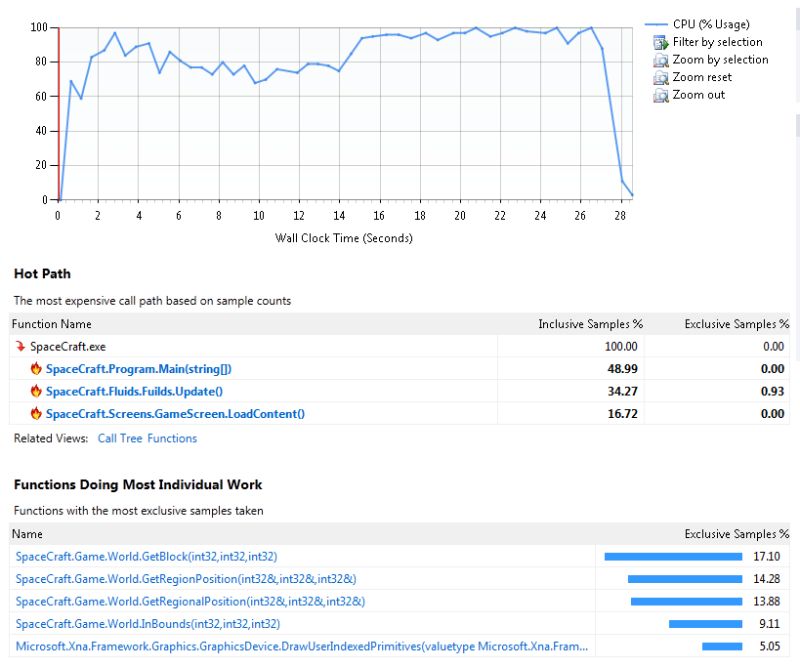800x667 pixels.
Task: Click the 14.28 sample bar for GetRegionPosition
Action: click(x=685, y=579)
